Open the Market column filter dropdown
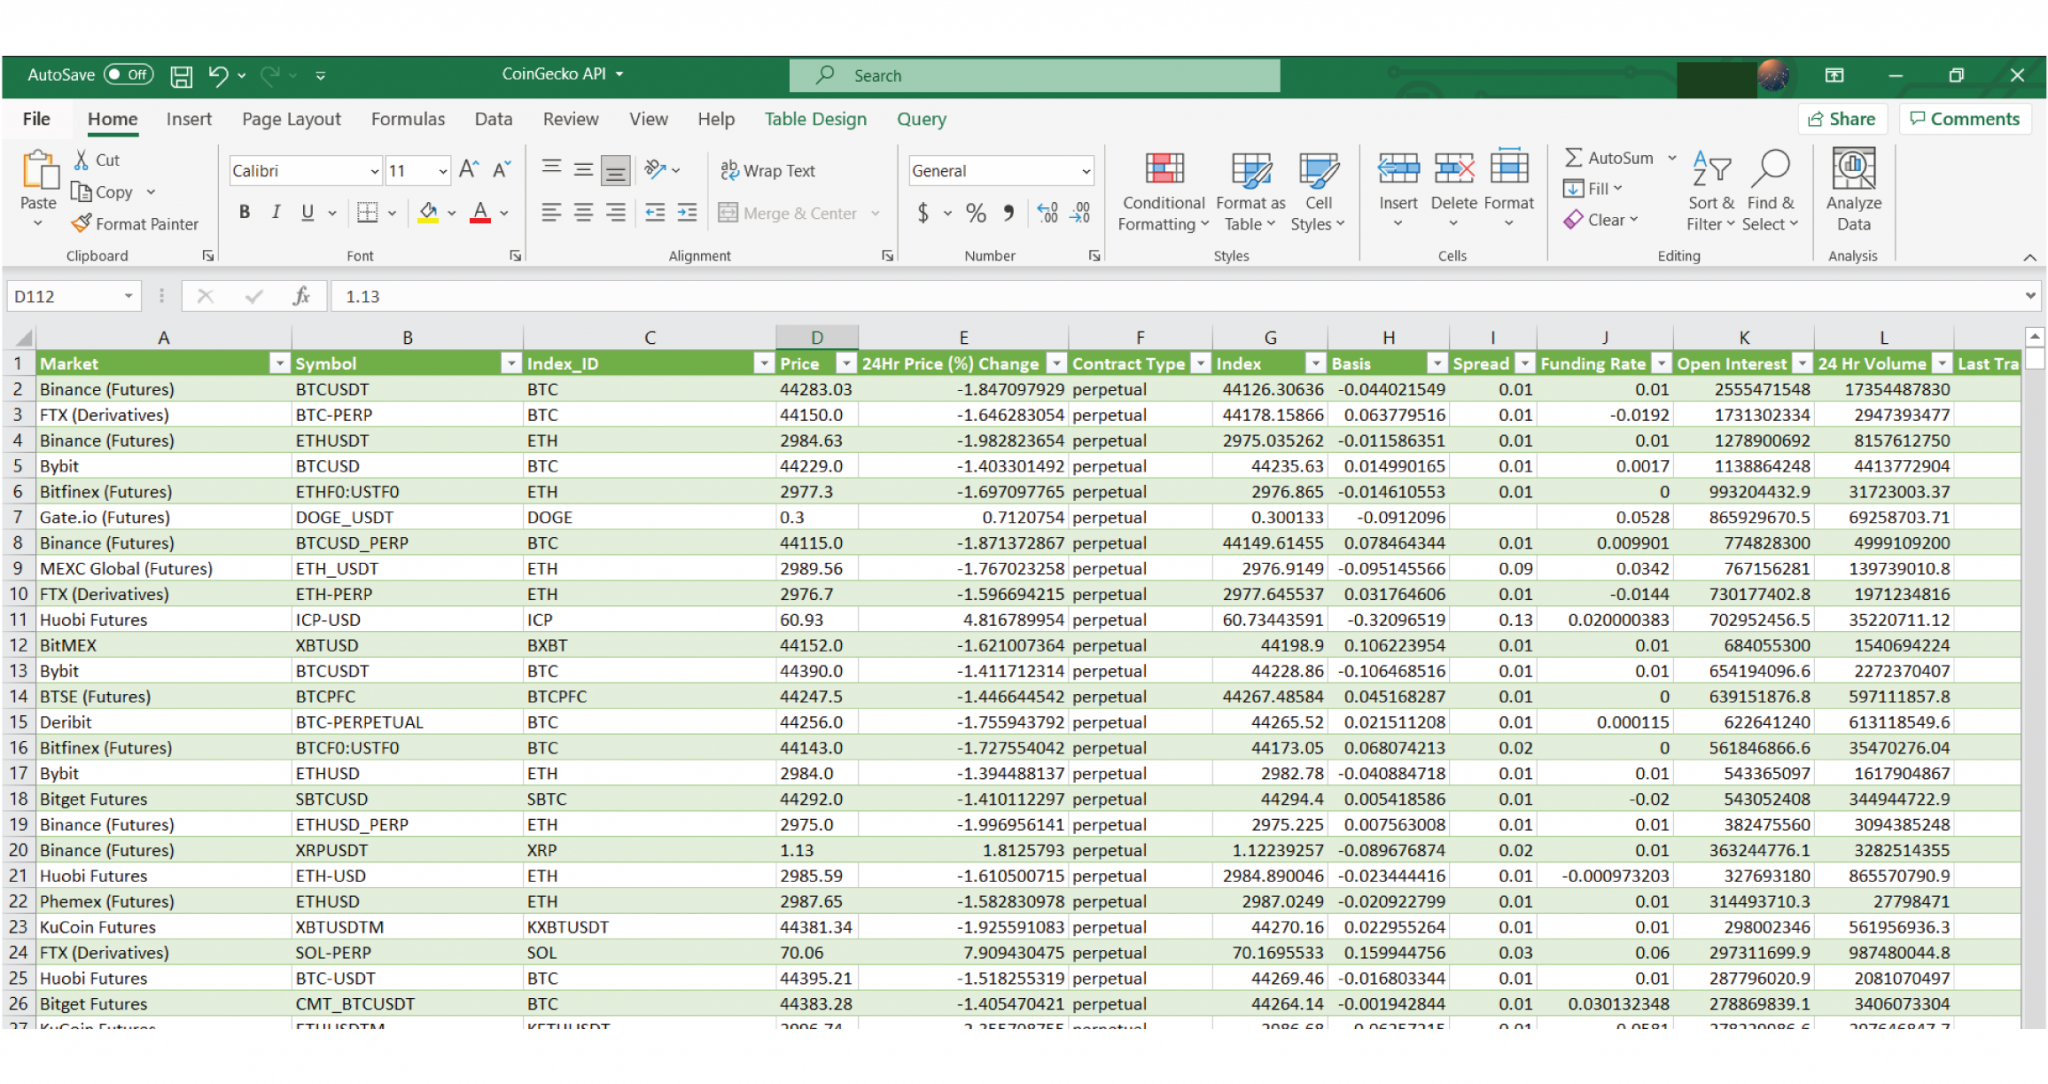 coord(279,364)
